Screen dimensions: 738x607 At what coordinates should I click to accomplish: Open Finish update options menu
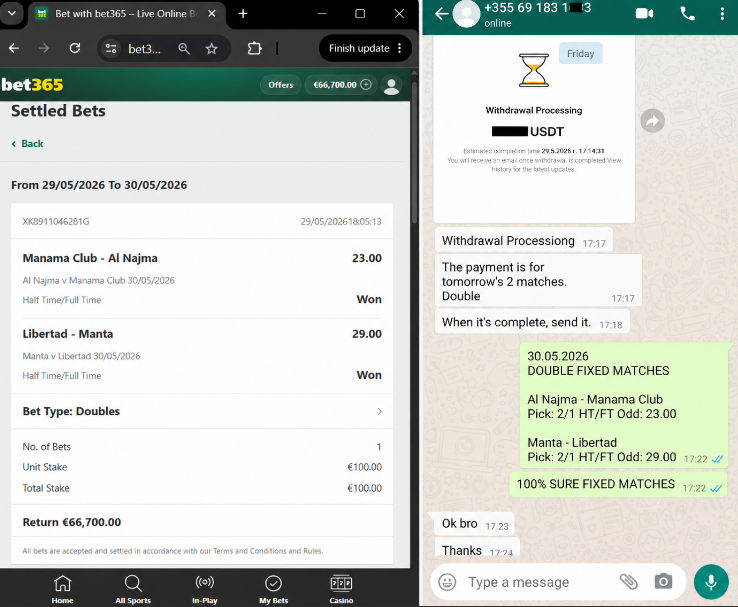tap(400, 48)
